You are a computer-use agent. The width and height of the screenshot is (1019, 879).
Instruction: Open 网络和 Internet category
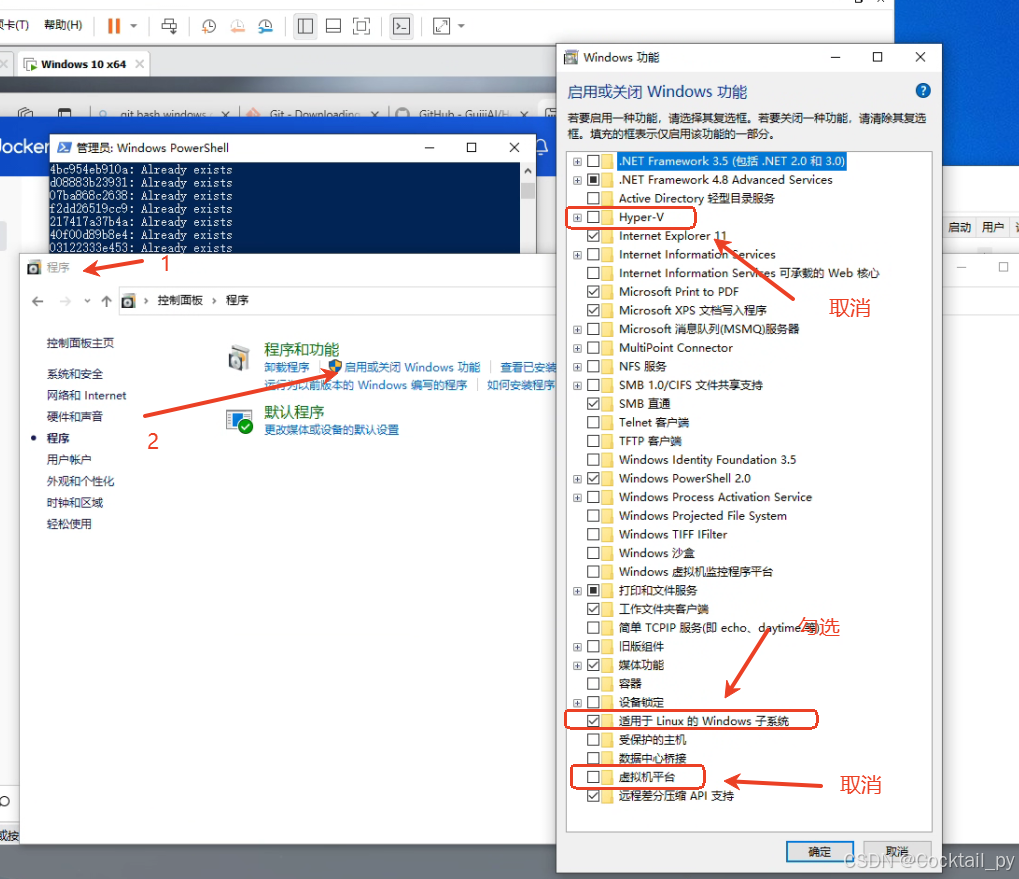(86, 395)
